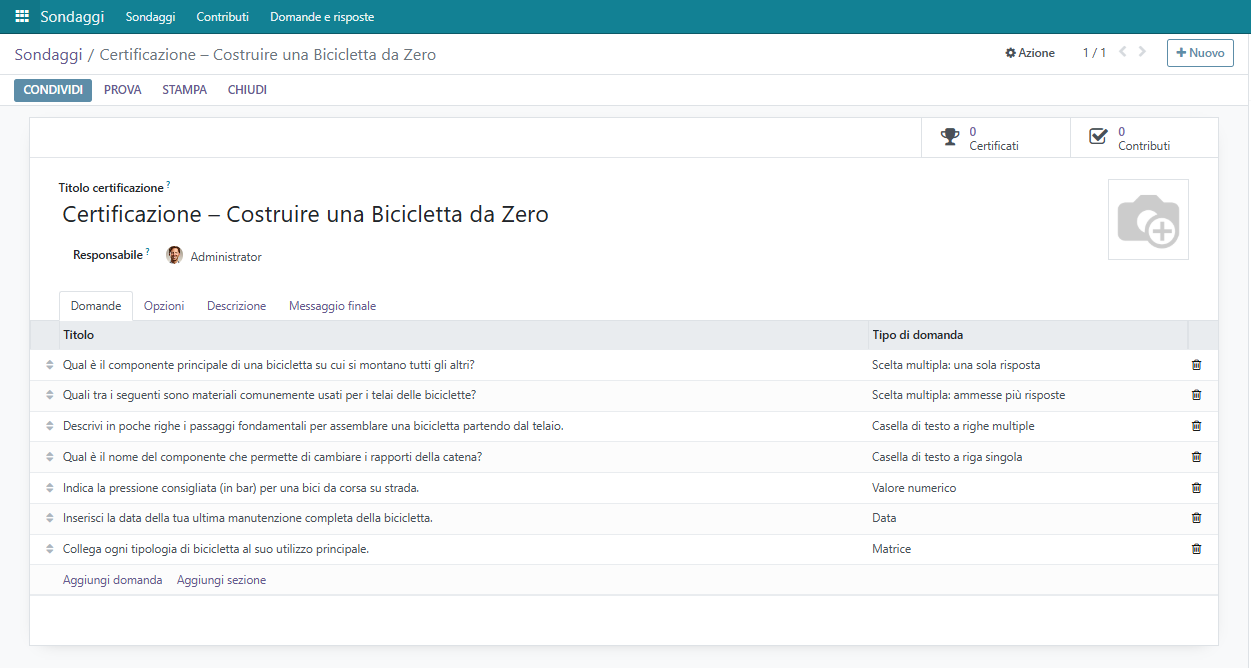Screen dimensions: 1251x668
Task: Grab drag handle of the Valore numerico question
Action: [49, 488]
